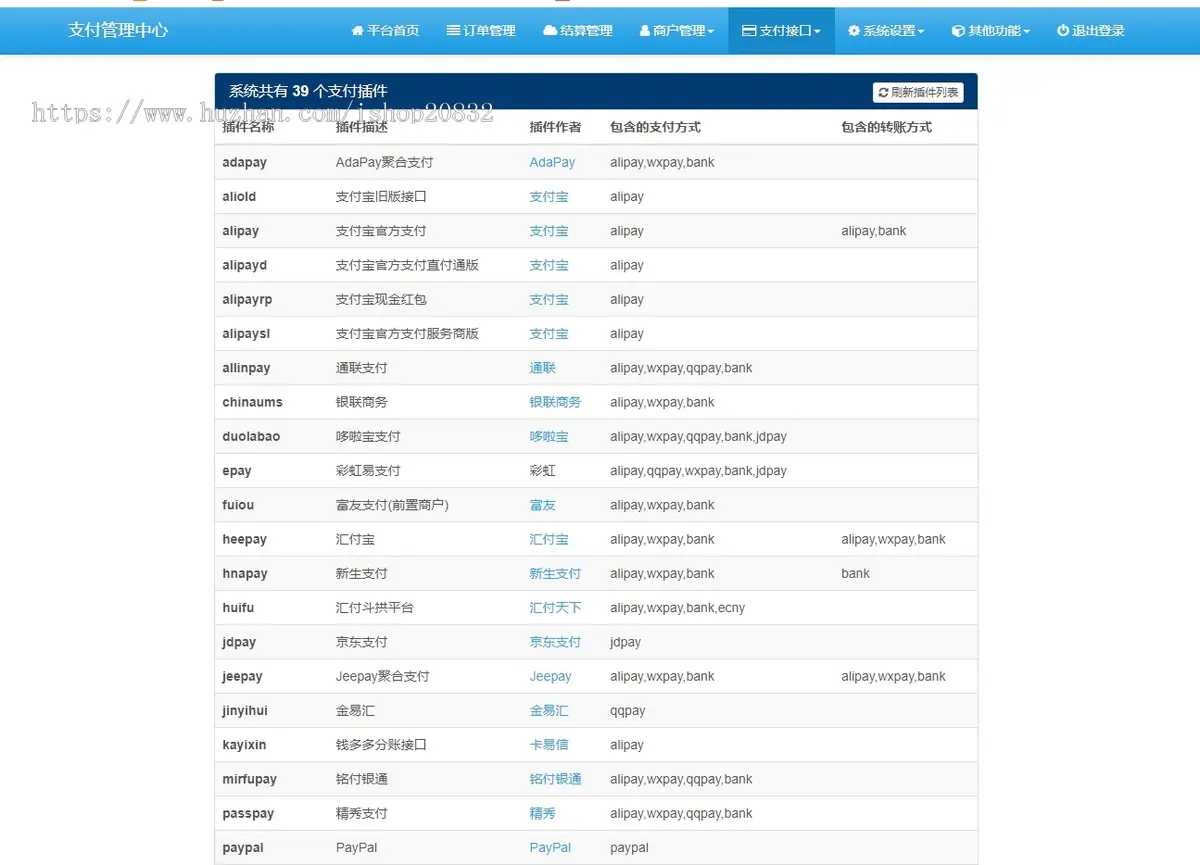Select the hnapay plugin name
The height and width of the screenshot is (865, 1200).
245,573
